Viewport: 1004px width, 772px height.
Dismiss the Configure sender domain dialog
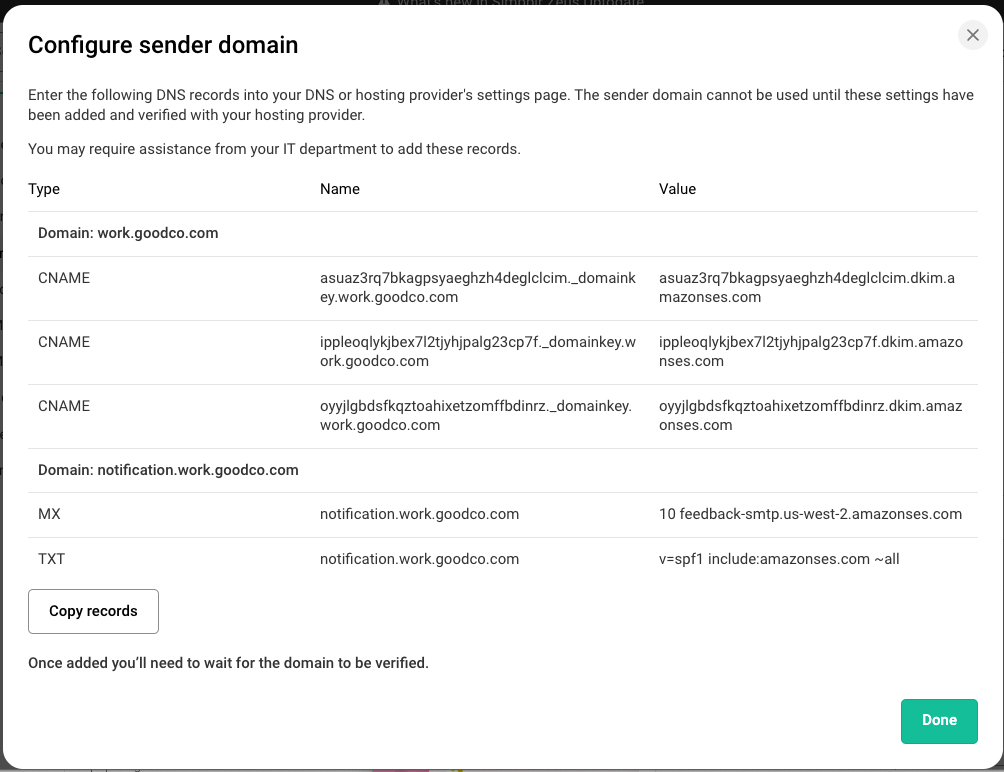point(972,35)
